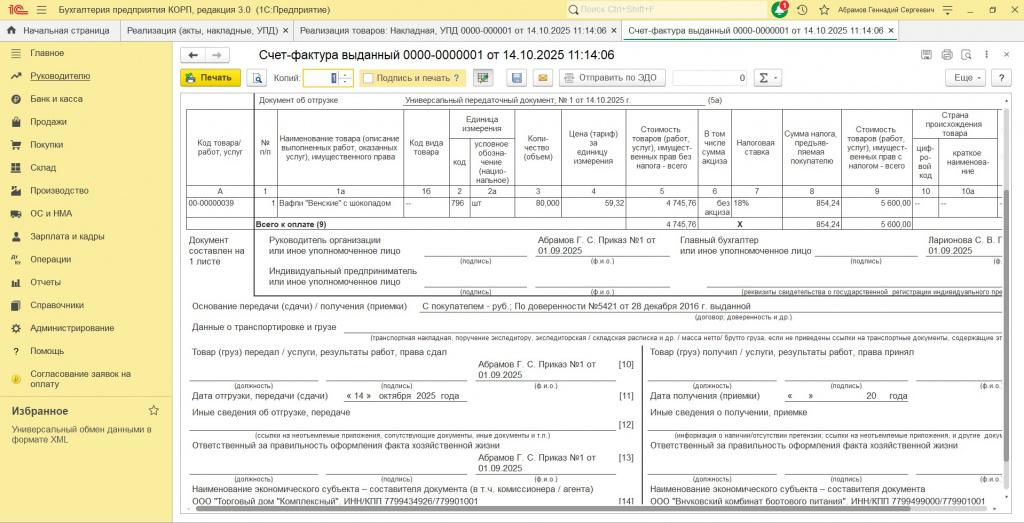Image resolution: width=1024 pixels, height=523 pixels.
Task: Open Согласование заявок на оплату section
Action: click(x=80, y=379)
